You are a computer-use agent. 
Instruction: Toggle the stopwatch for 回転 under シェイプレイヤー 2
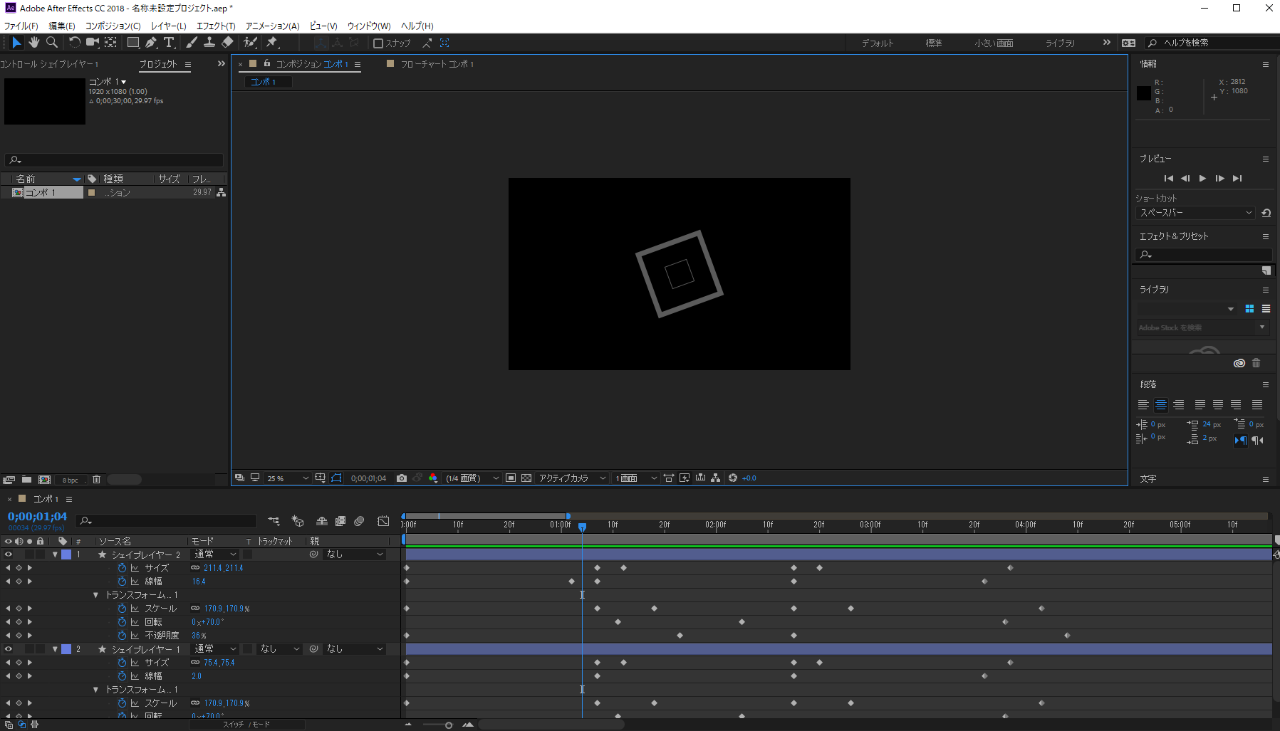(122, 622)
